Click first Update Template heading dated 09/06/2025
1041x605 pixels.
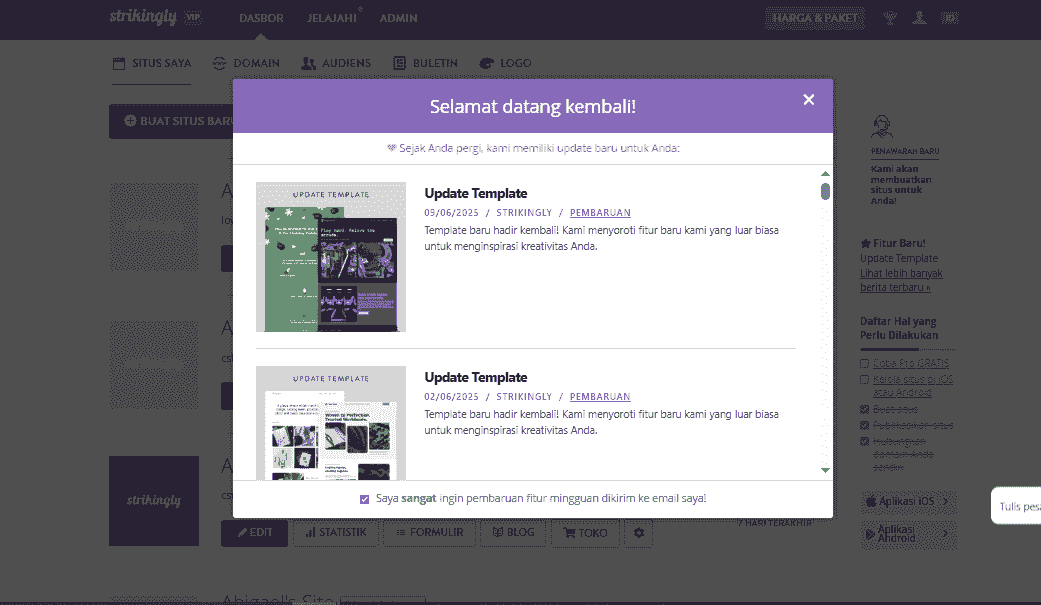[475, 193]
